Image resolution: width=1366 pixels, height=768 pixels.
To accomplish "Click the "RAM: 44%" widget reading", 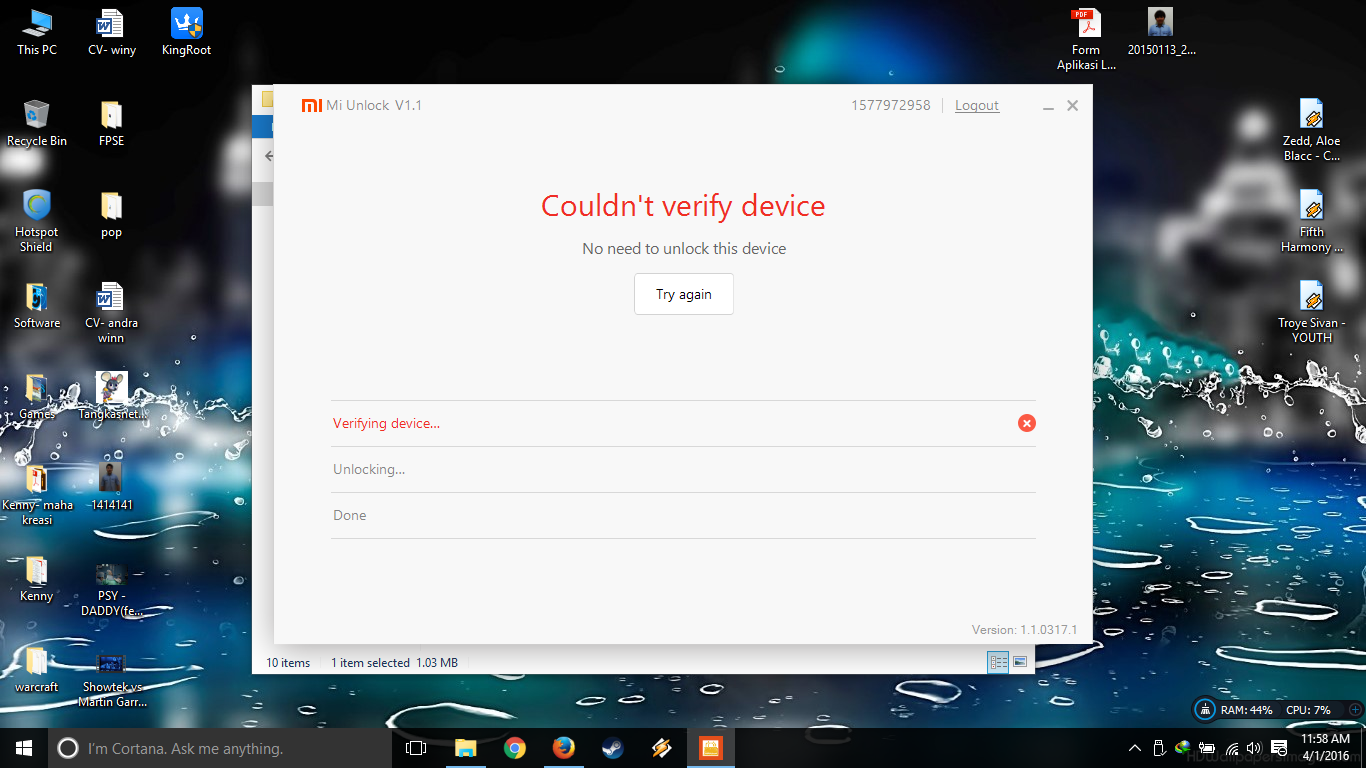I will pos(1247,710).
